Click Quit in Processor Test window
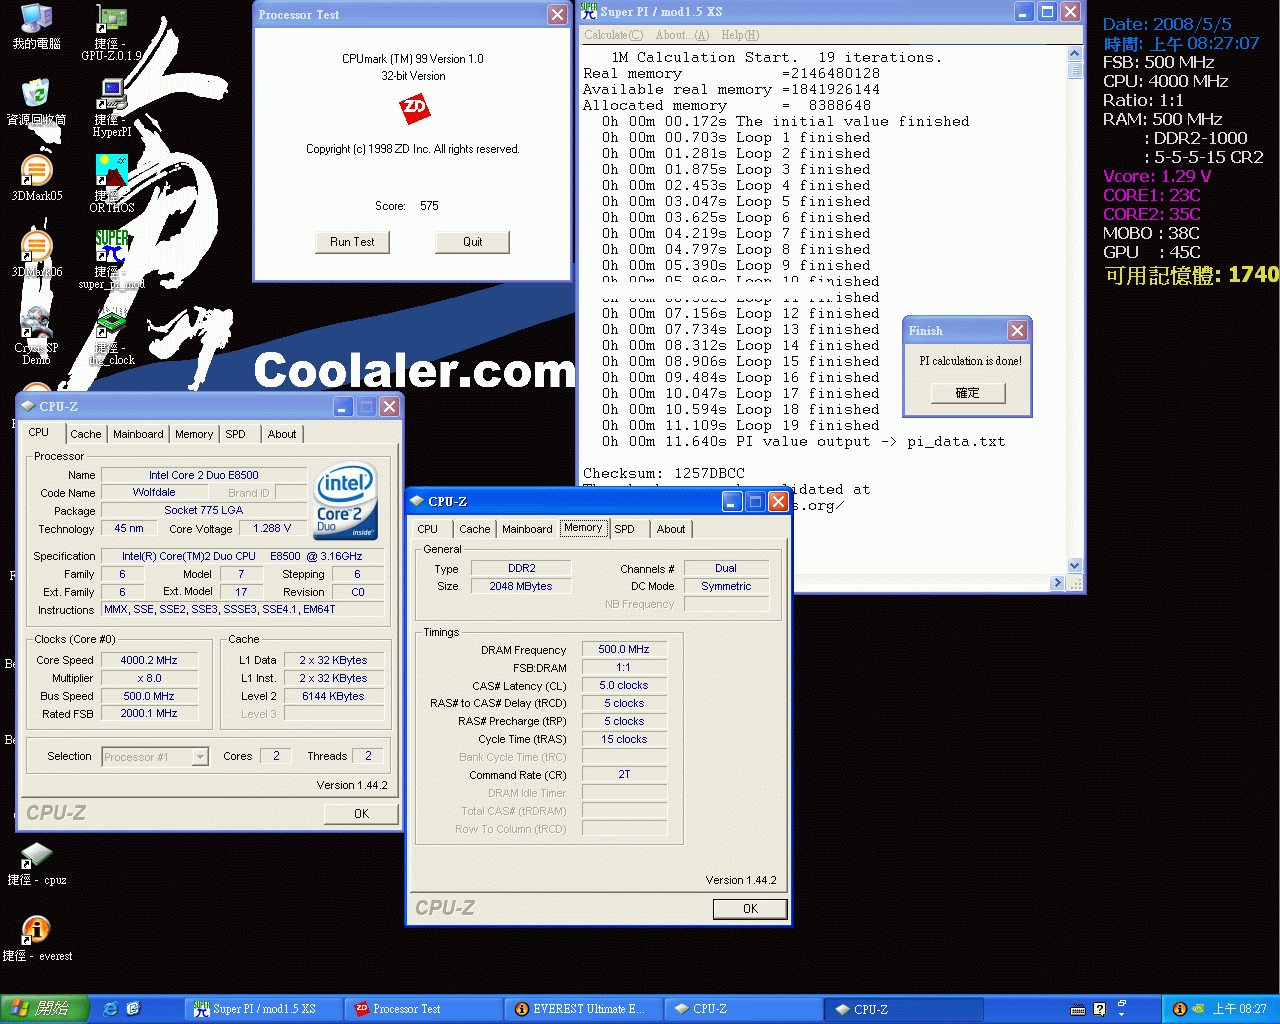1280x1024 pixels. [473, 242]
